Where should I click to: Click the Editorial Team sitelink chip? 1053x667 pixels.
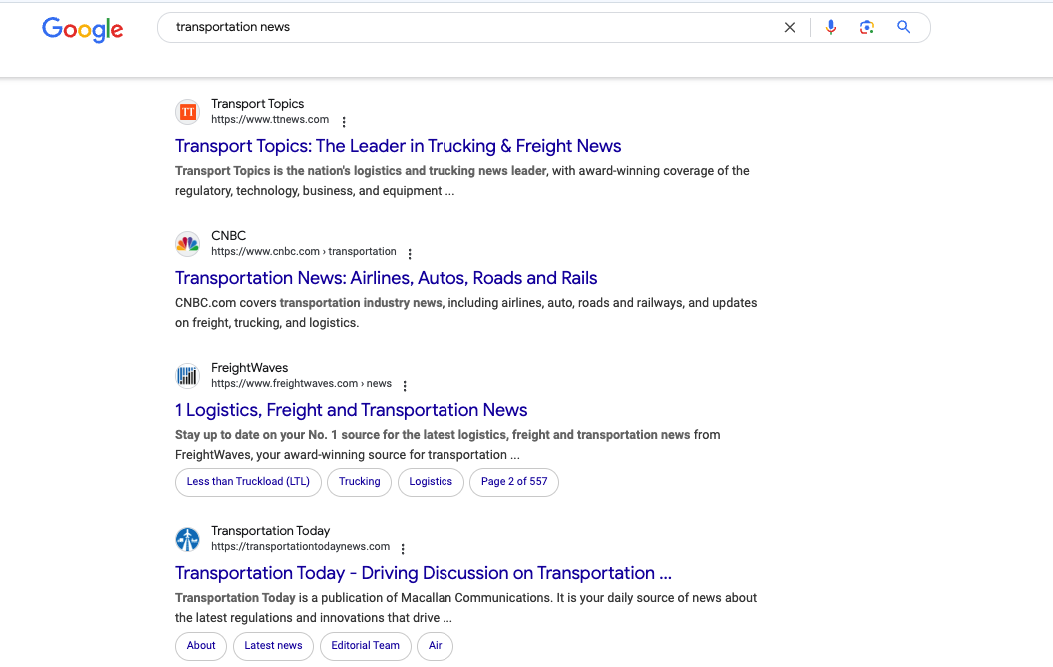365,646
